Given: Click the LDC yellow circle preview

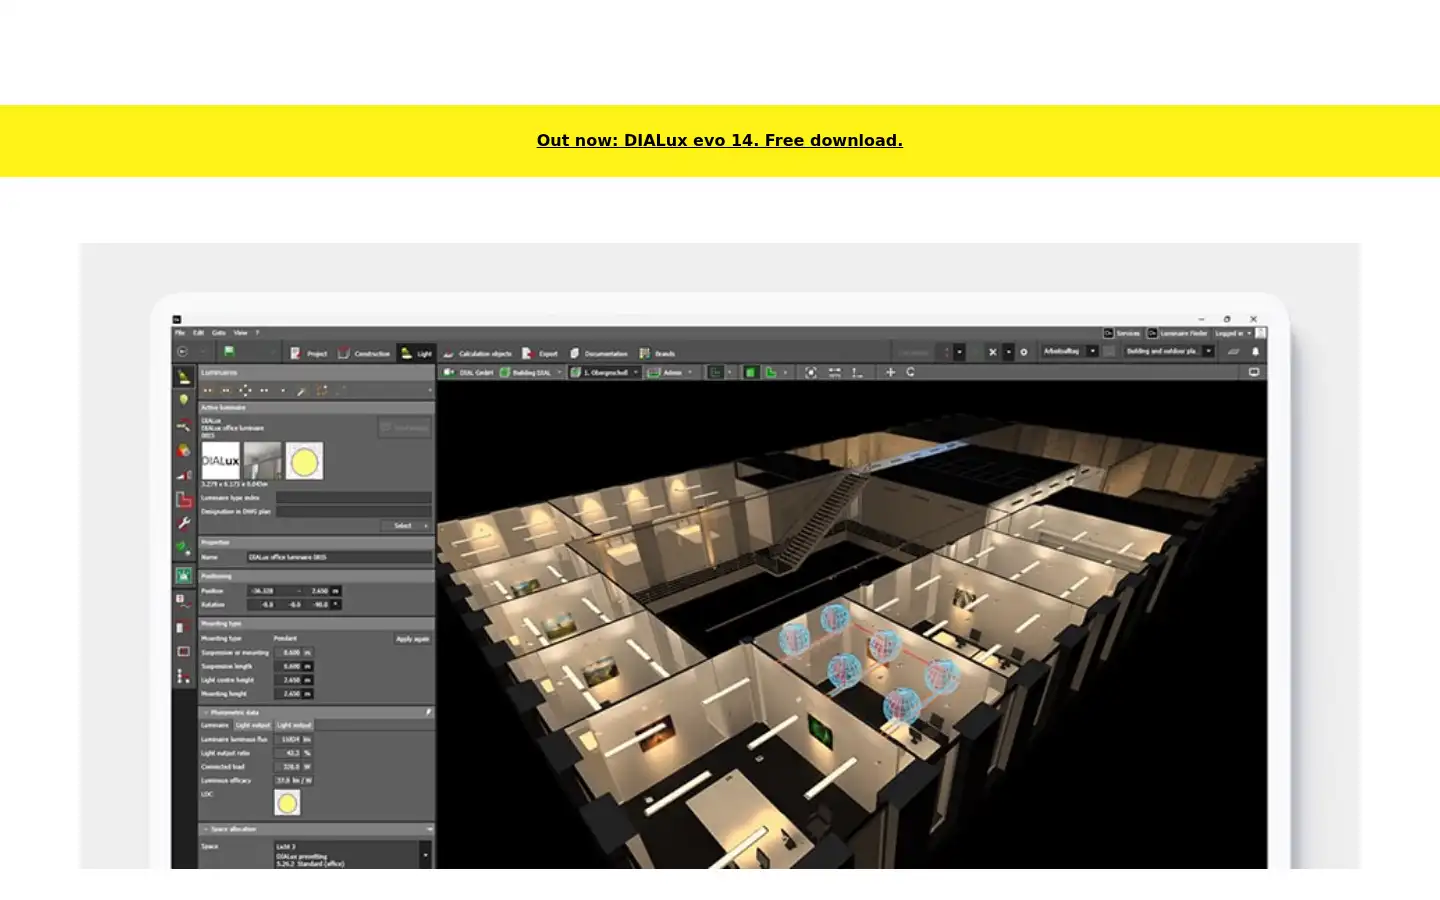Looking at the screenshot, I should click(287, 803).
